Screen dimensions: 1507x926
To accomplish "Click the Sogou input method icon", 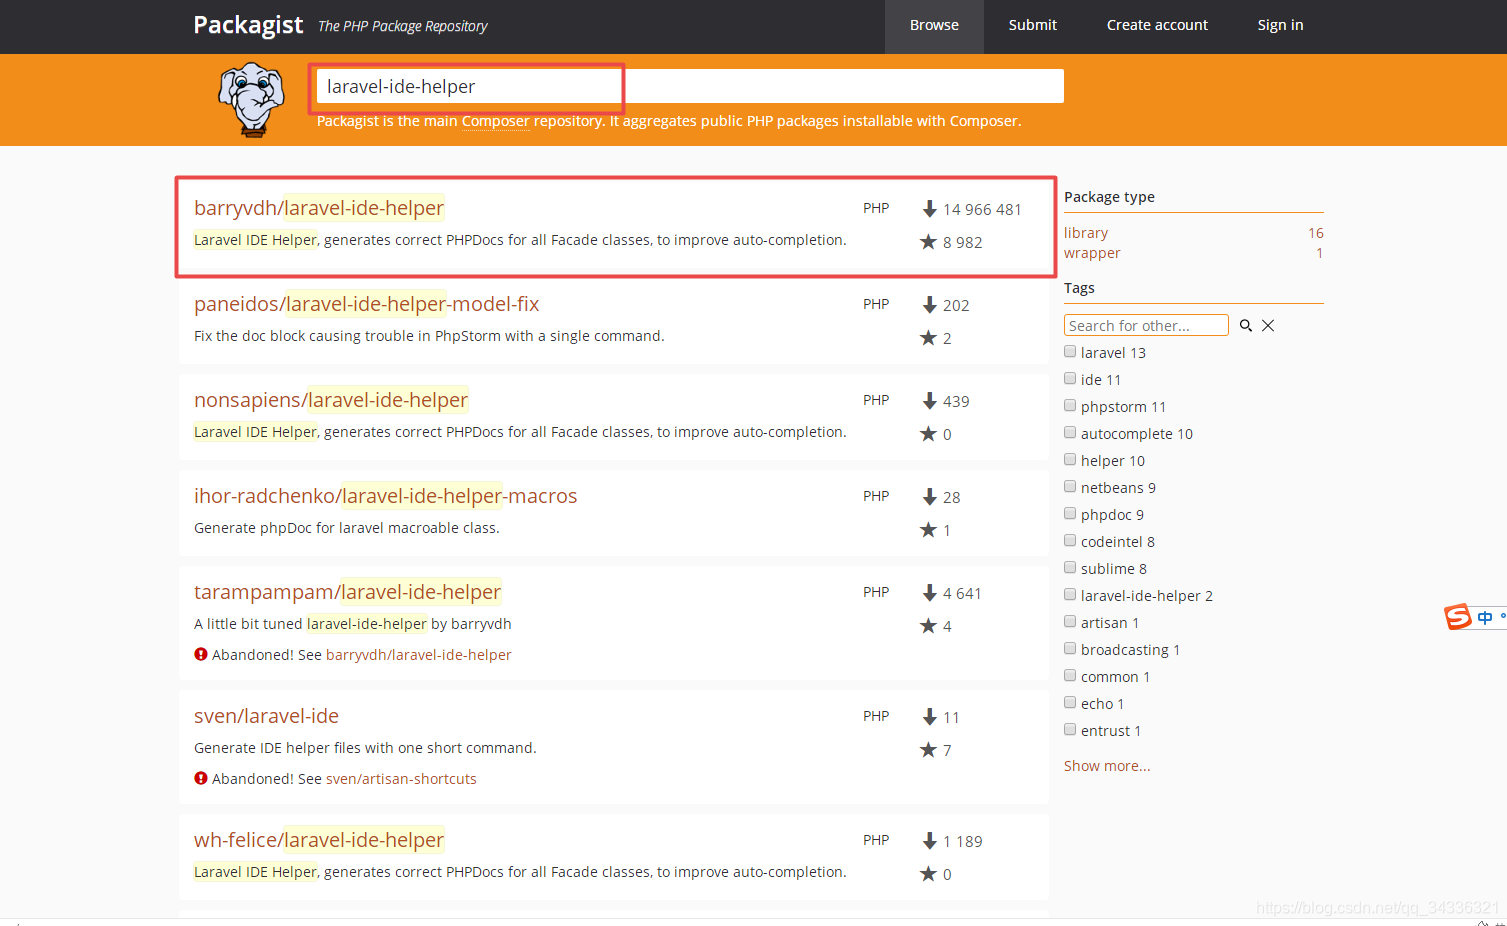I will click(1457, 616).
